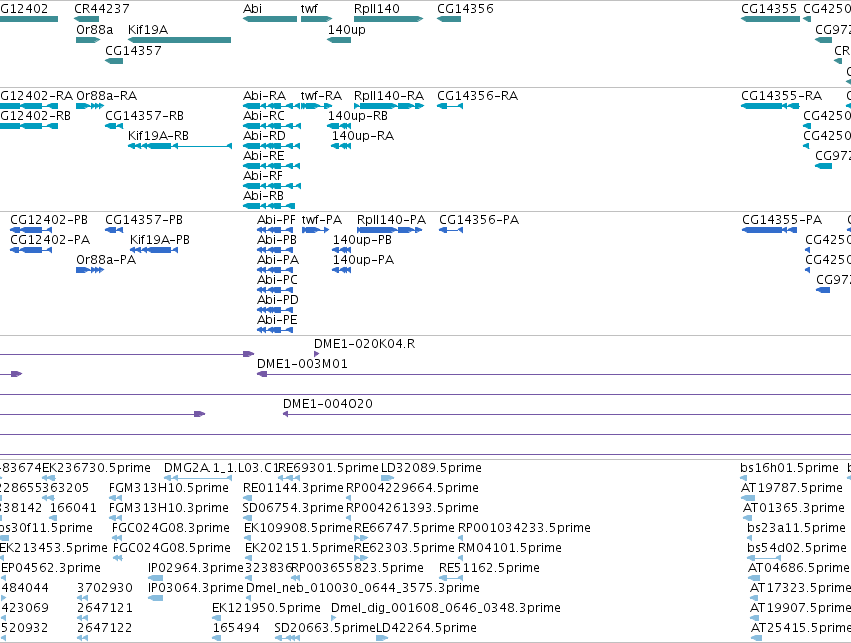Select transcript 140up-RA

[363, 136]
